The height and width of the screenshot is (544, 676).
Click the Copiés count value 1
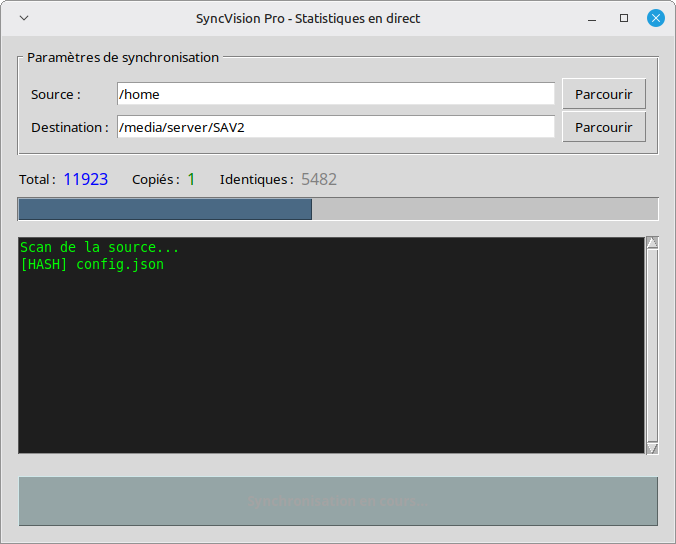tap(191, 180)
